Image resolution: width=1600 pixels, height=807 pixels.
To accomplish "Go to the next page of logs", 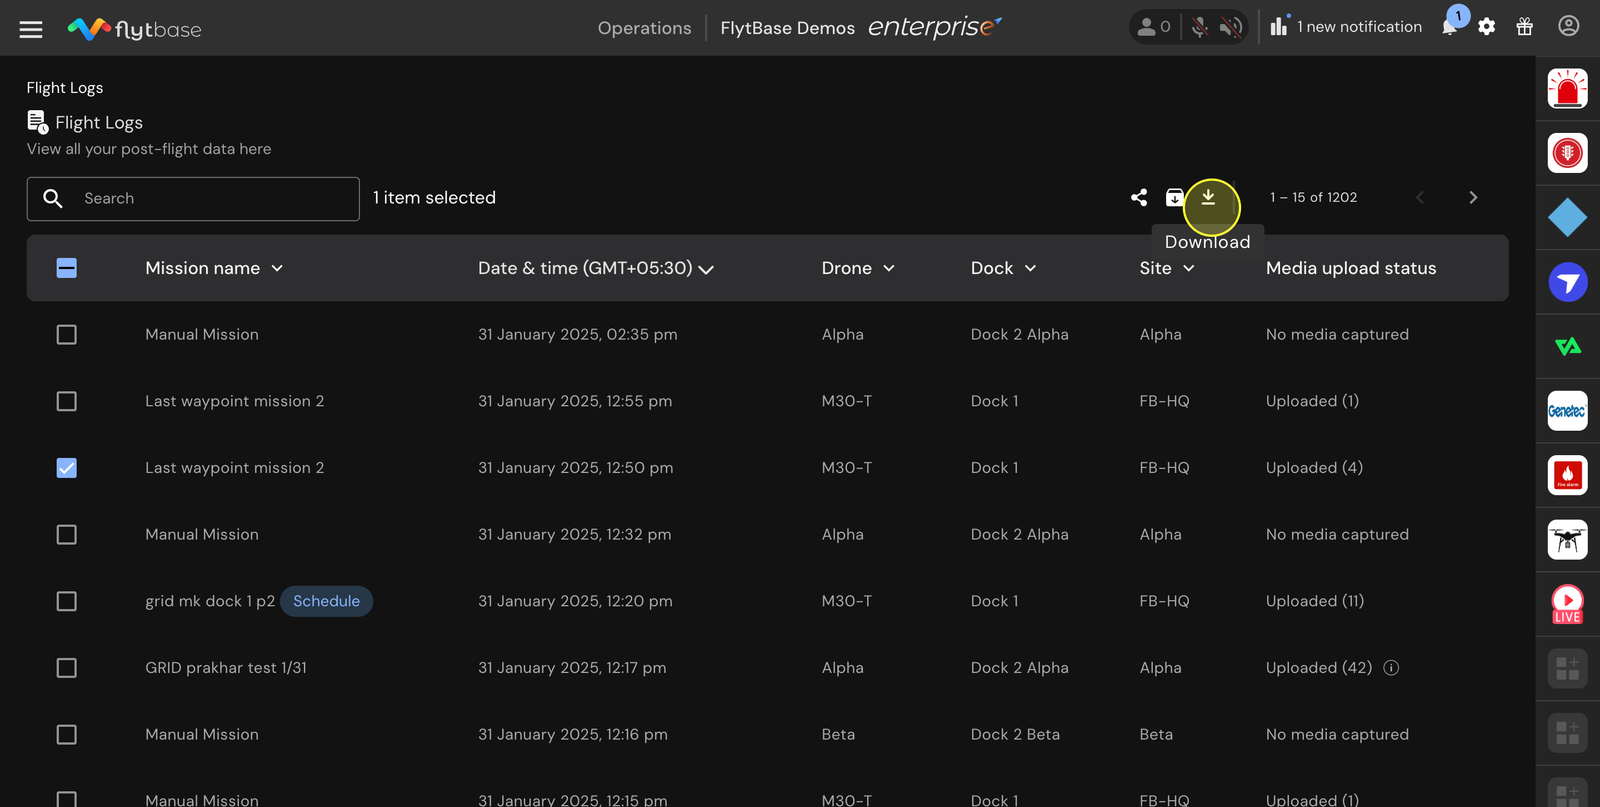I will pos(1473,198).
